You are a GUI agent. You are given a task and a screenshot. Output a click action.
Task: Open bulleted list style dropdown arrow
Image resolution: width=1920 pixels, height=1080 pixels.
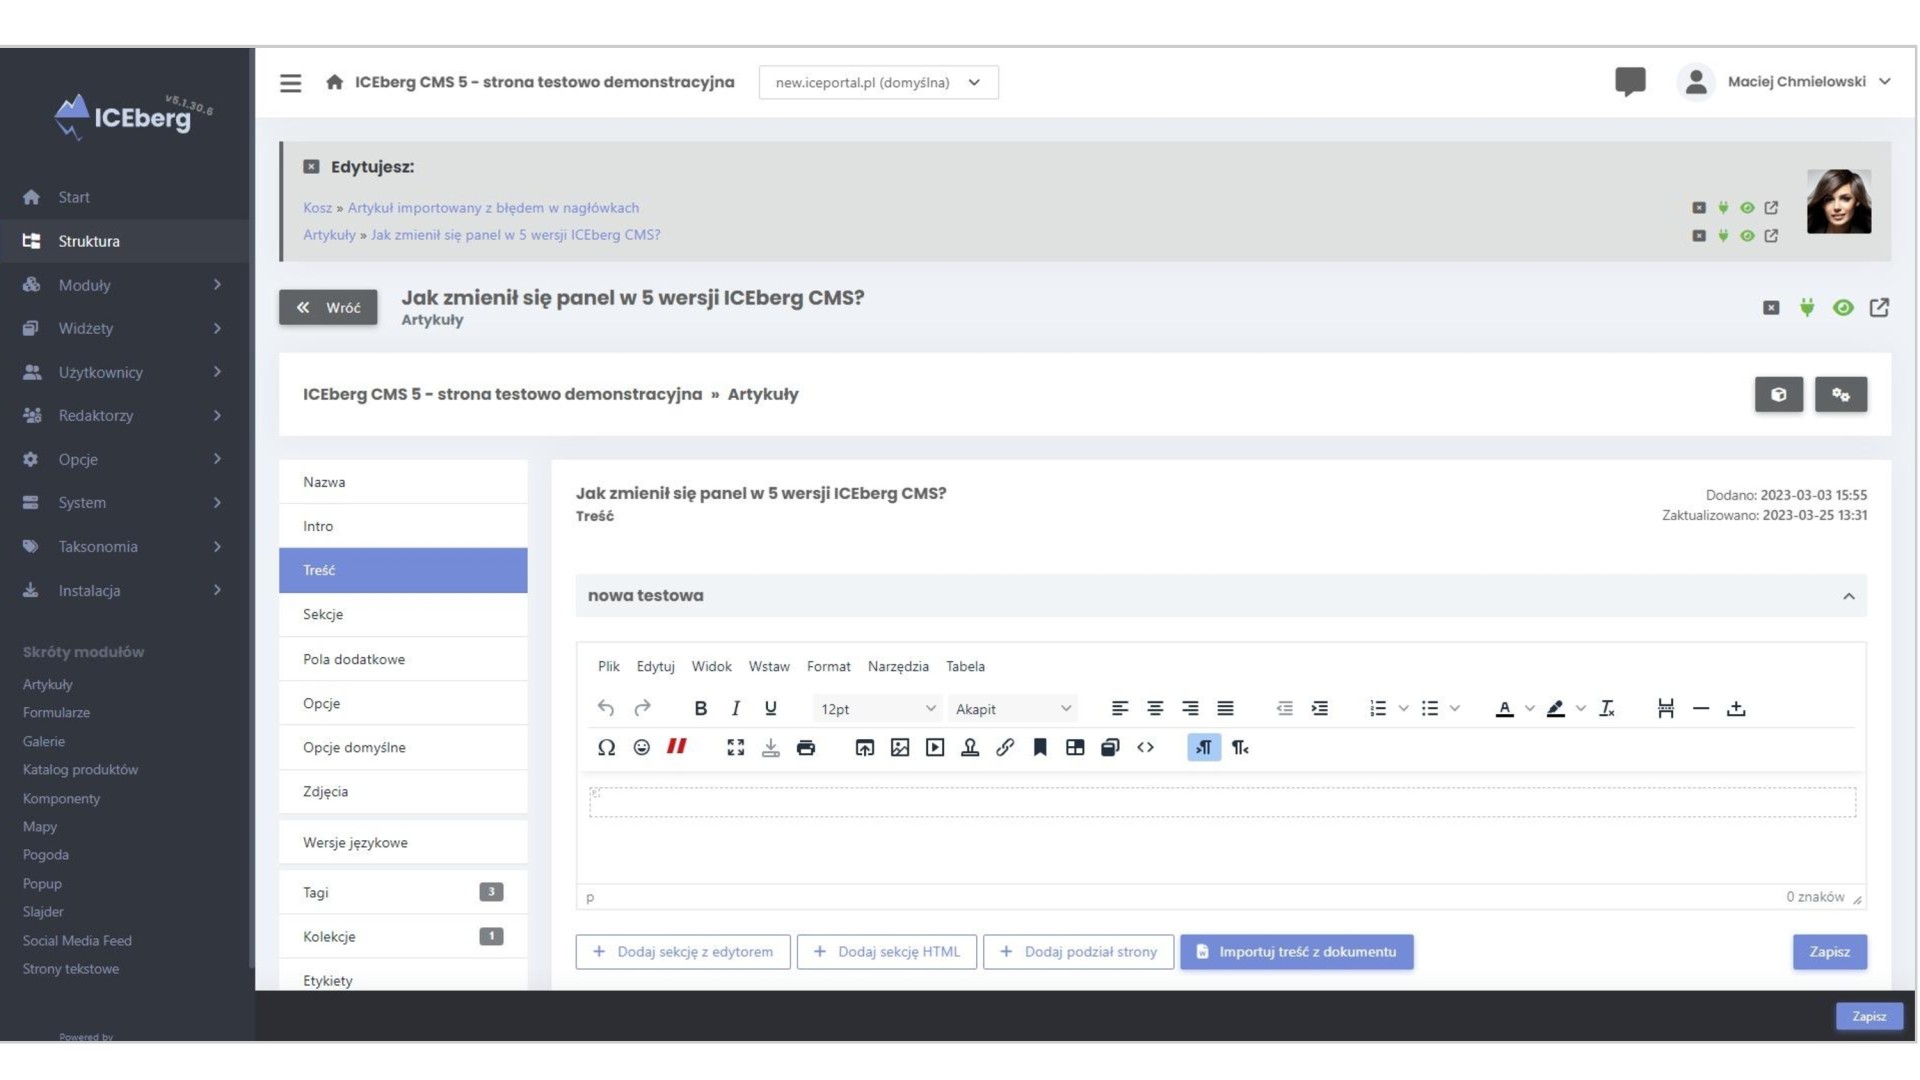pos(1455,708)
